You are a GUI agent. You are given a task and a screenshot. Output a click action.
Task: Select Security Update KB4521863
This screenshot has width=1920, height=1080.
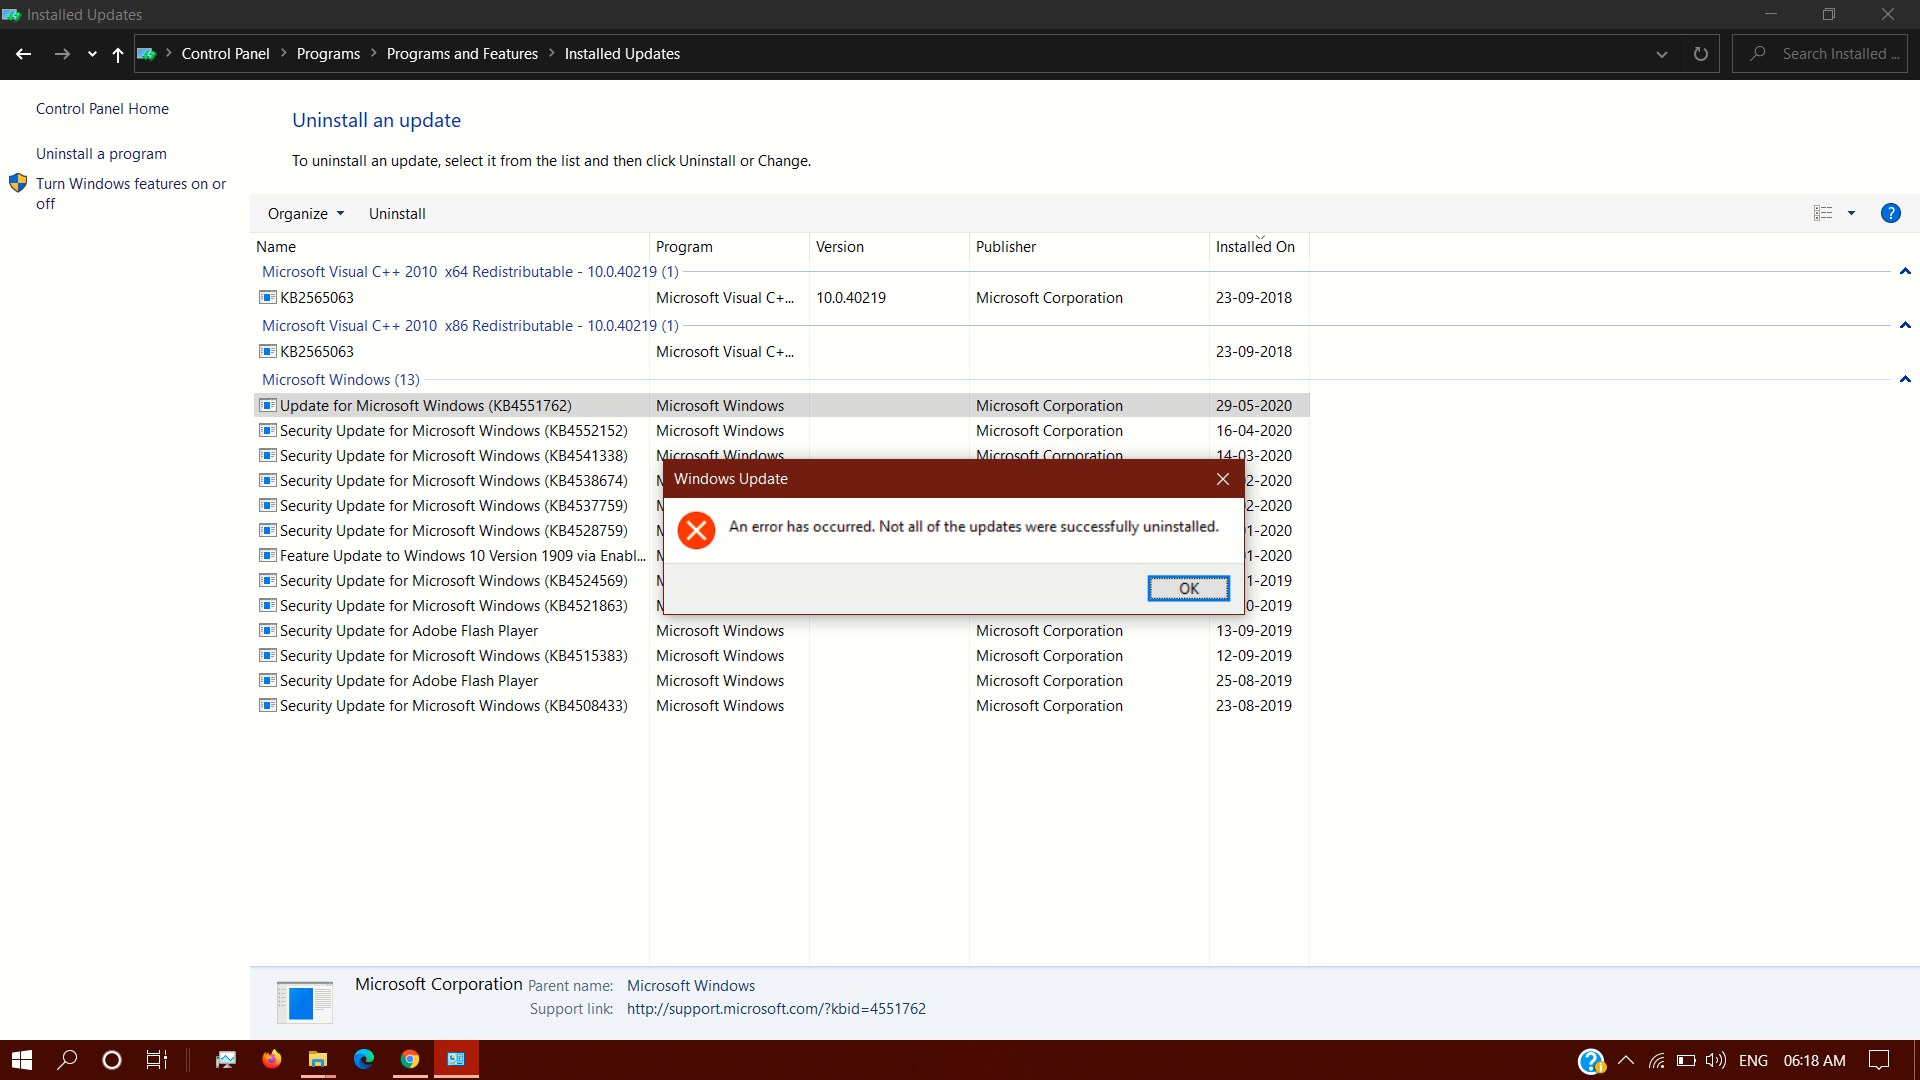[x=453, y=606]
